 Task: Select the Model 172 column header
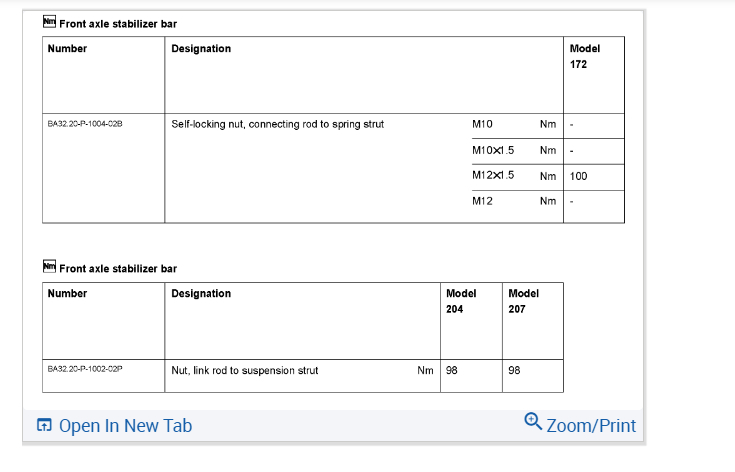pyautogui.click(x=584, y=56)
